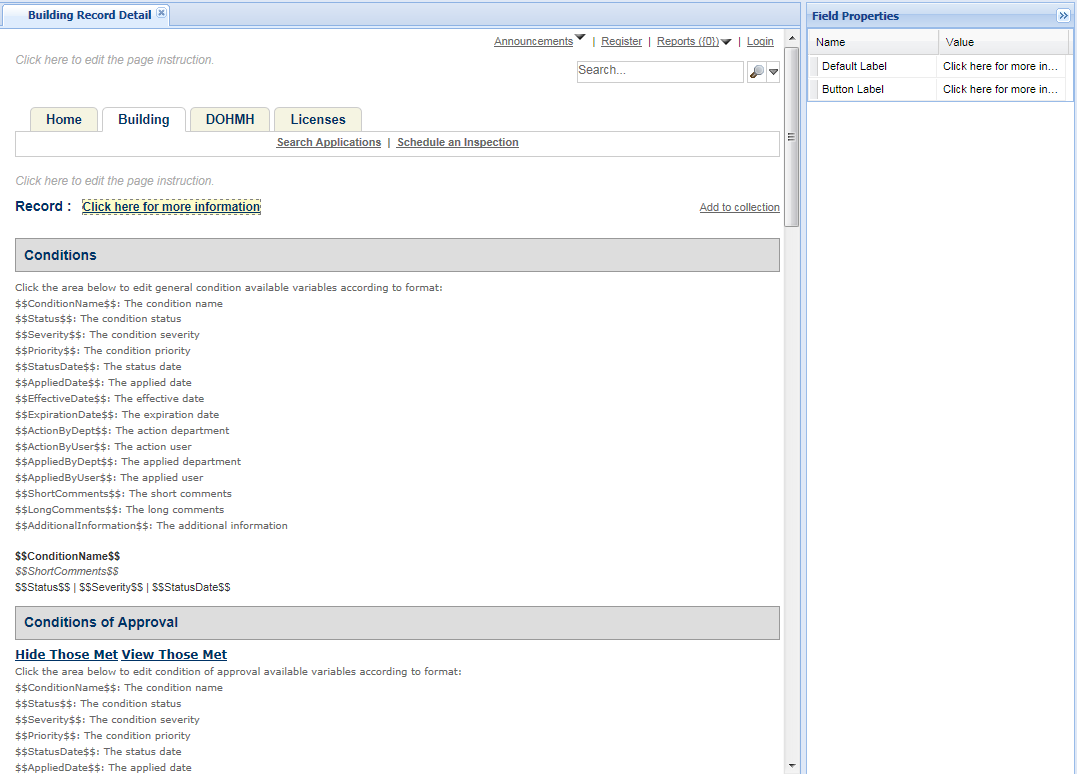The height and width of the screenshot is (774, 1077).
Task: Click the scrollbar down arrow
Action: (x=792, y=765)
